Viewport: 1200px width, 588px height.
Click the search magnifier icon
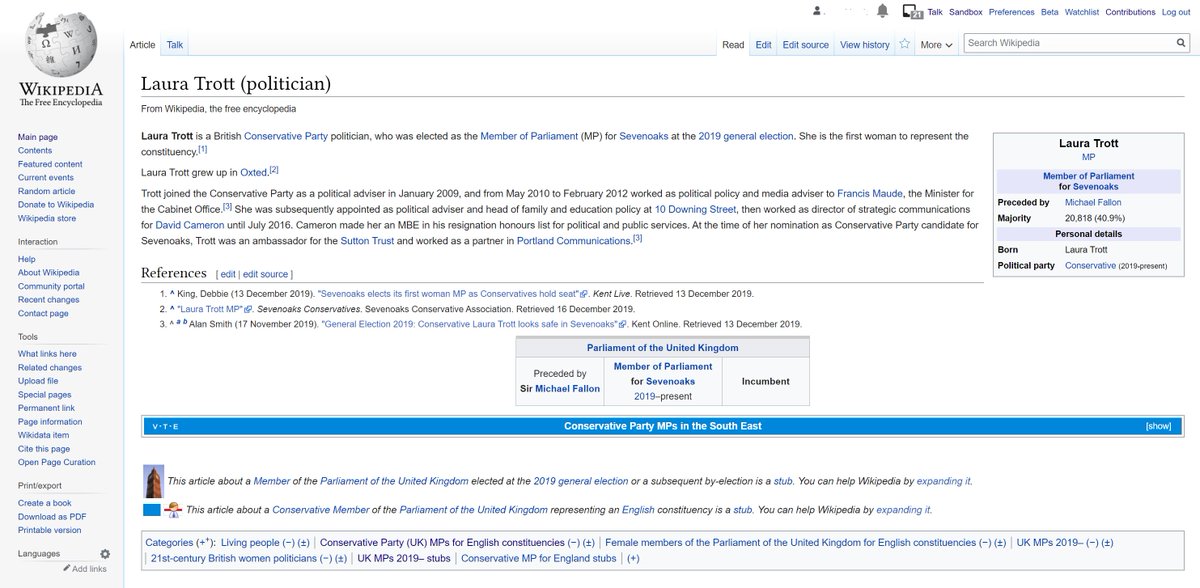pyautogui.click(x=1181, y=43)
